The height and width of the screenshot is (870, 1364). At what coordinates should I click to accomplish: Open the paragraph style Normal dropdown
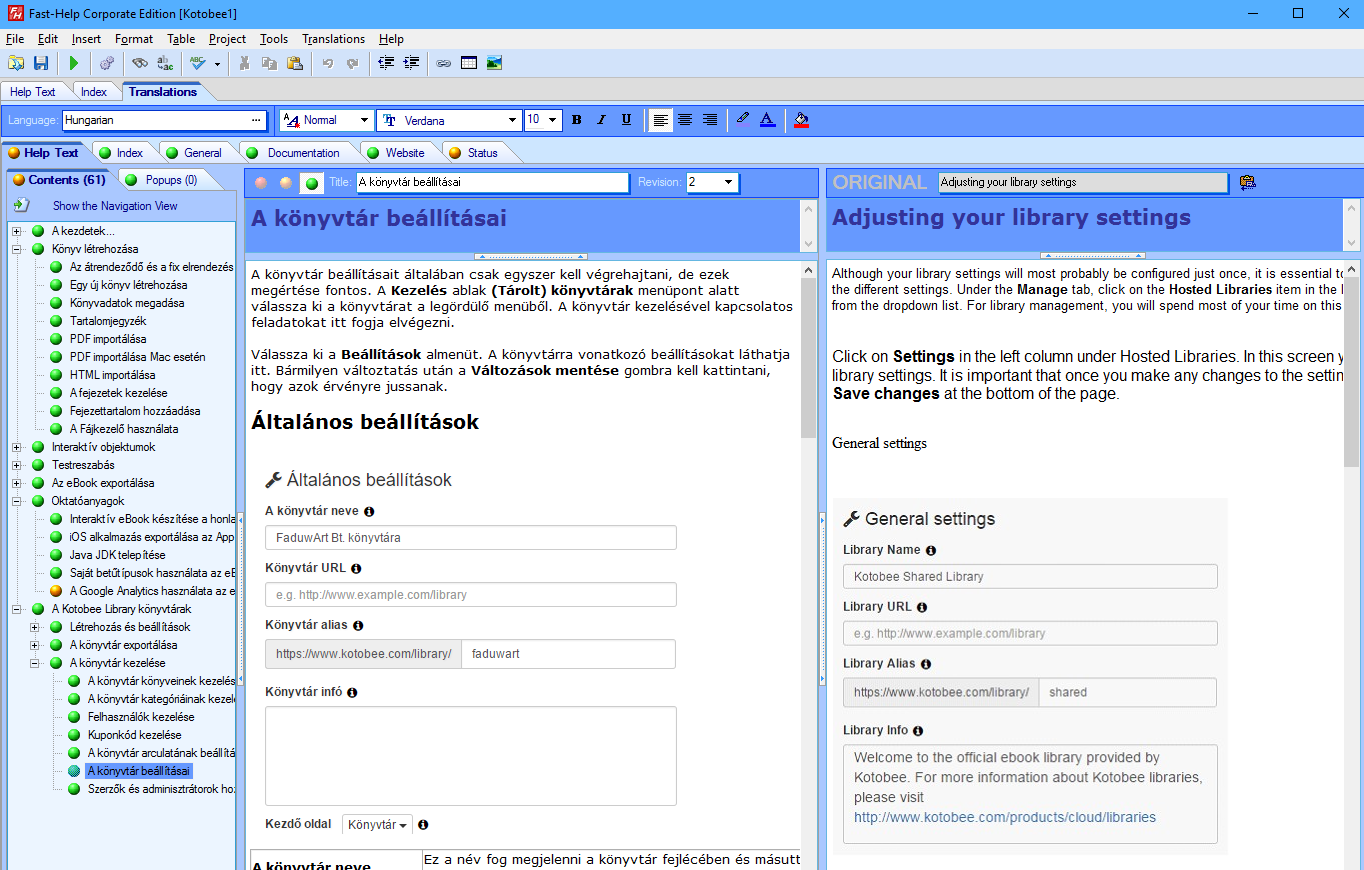(x=364, y=120)
